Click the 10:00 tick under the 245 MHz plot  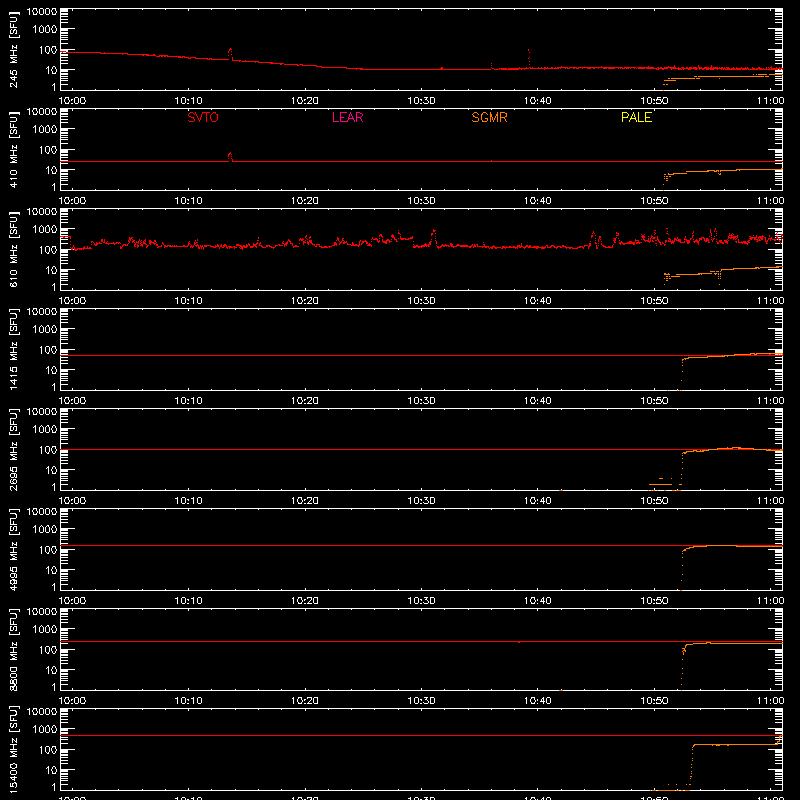coord(72,101)
